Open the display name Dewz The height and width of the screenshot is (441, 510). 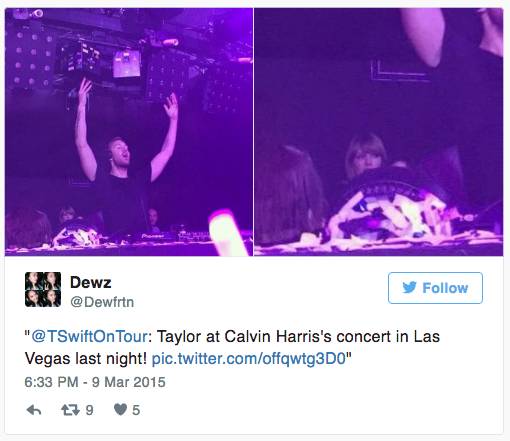coord(91,283)
